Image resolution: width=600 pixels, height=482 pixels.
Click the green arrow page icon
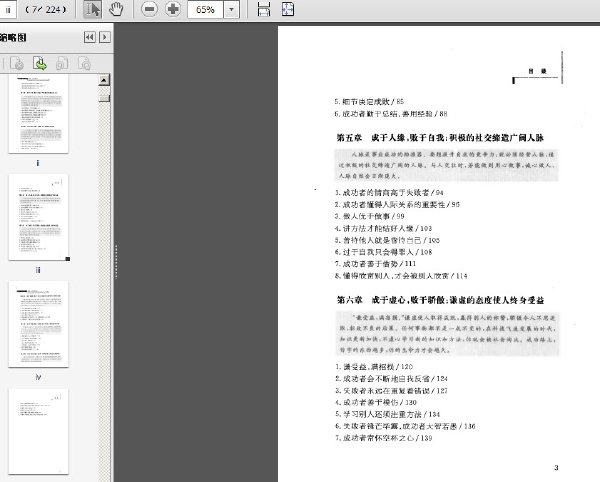click(39, 63)
